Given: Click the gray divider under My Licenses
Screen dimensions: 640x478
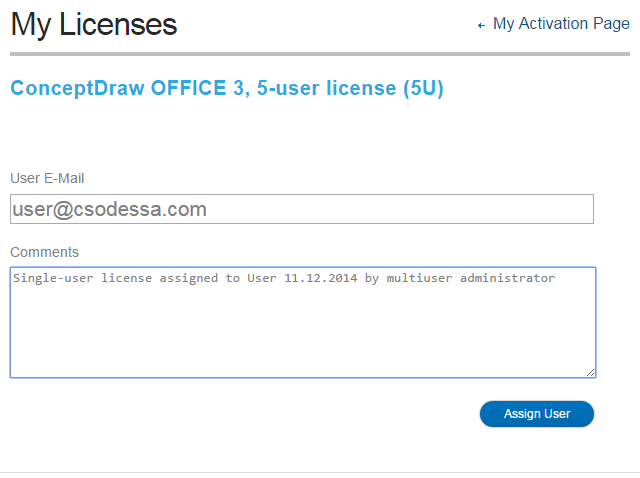Looking at the screenshot, I should 320,54.
